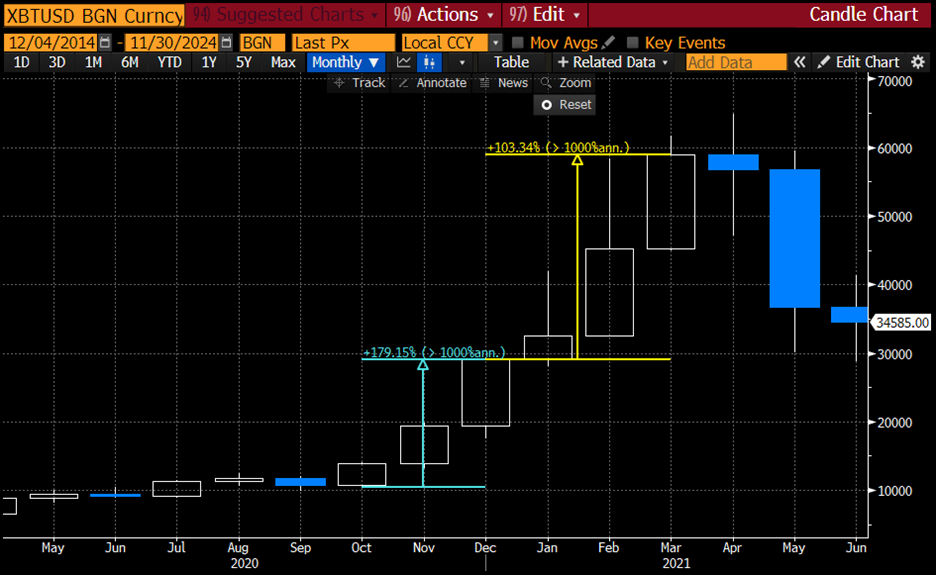This screenshot has width=936, height=575.
Task: Open the Related Data dropdown
Action: [612, 62]
